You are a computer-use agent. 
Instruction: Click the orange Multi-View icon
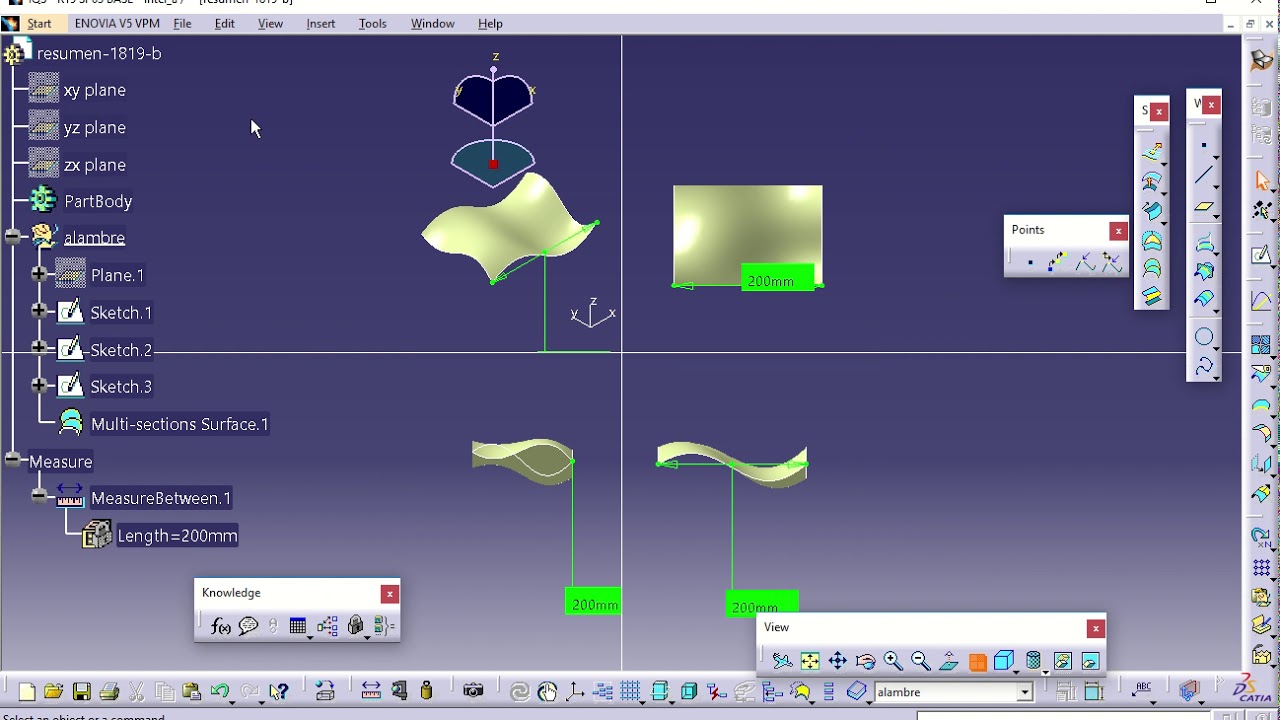(977, 661)
